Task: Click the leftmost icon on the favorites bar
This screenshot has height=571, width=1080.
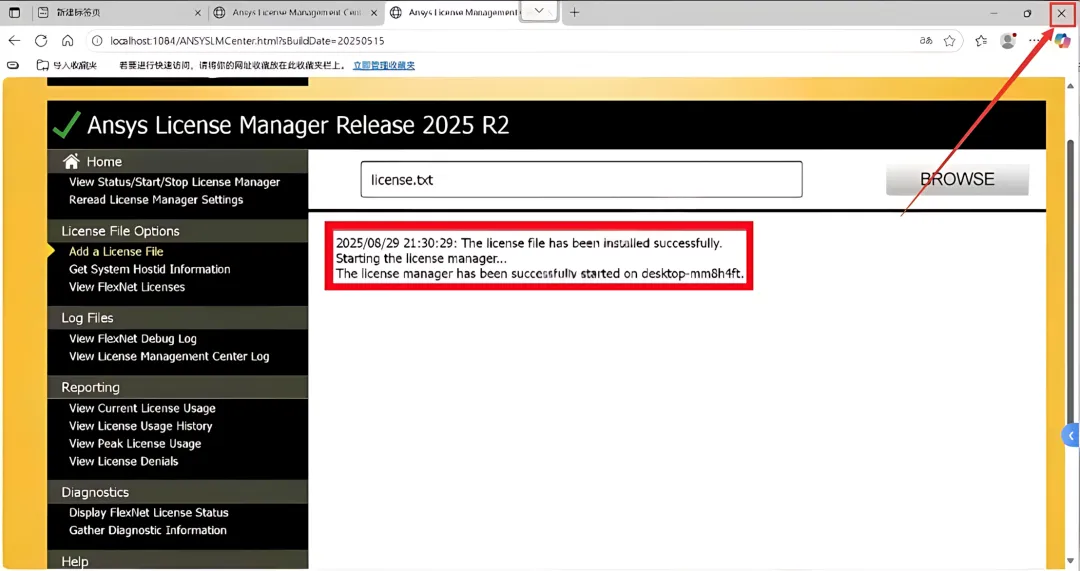Action: [x=13, y=65]
